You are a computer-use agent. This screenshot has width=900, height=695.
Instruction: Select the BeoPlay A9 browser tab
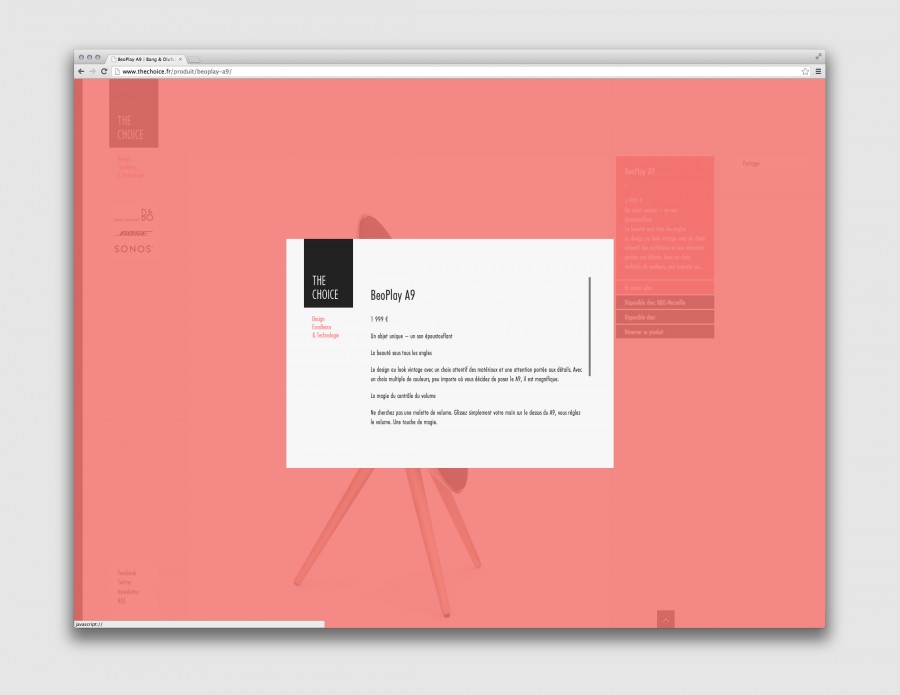(146, 59)
